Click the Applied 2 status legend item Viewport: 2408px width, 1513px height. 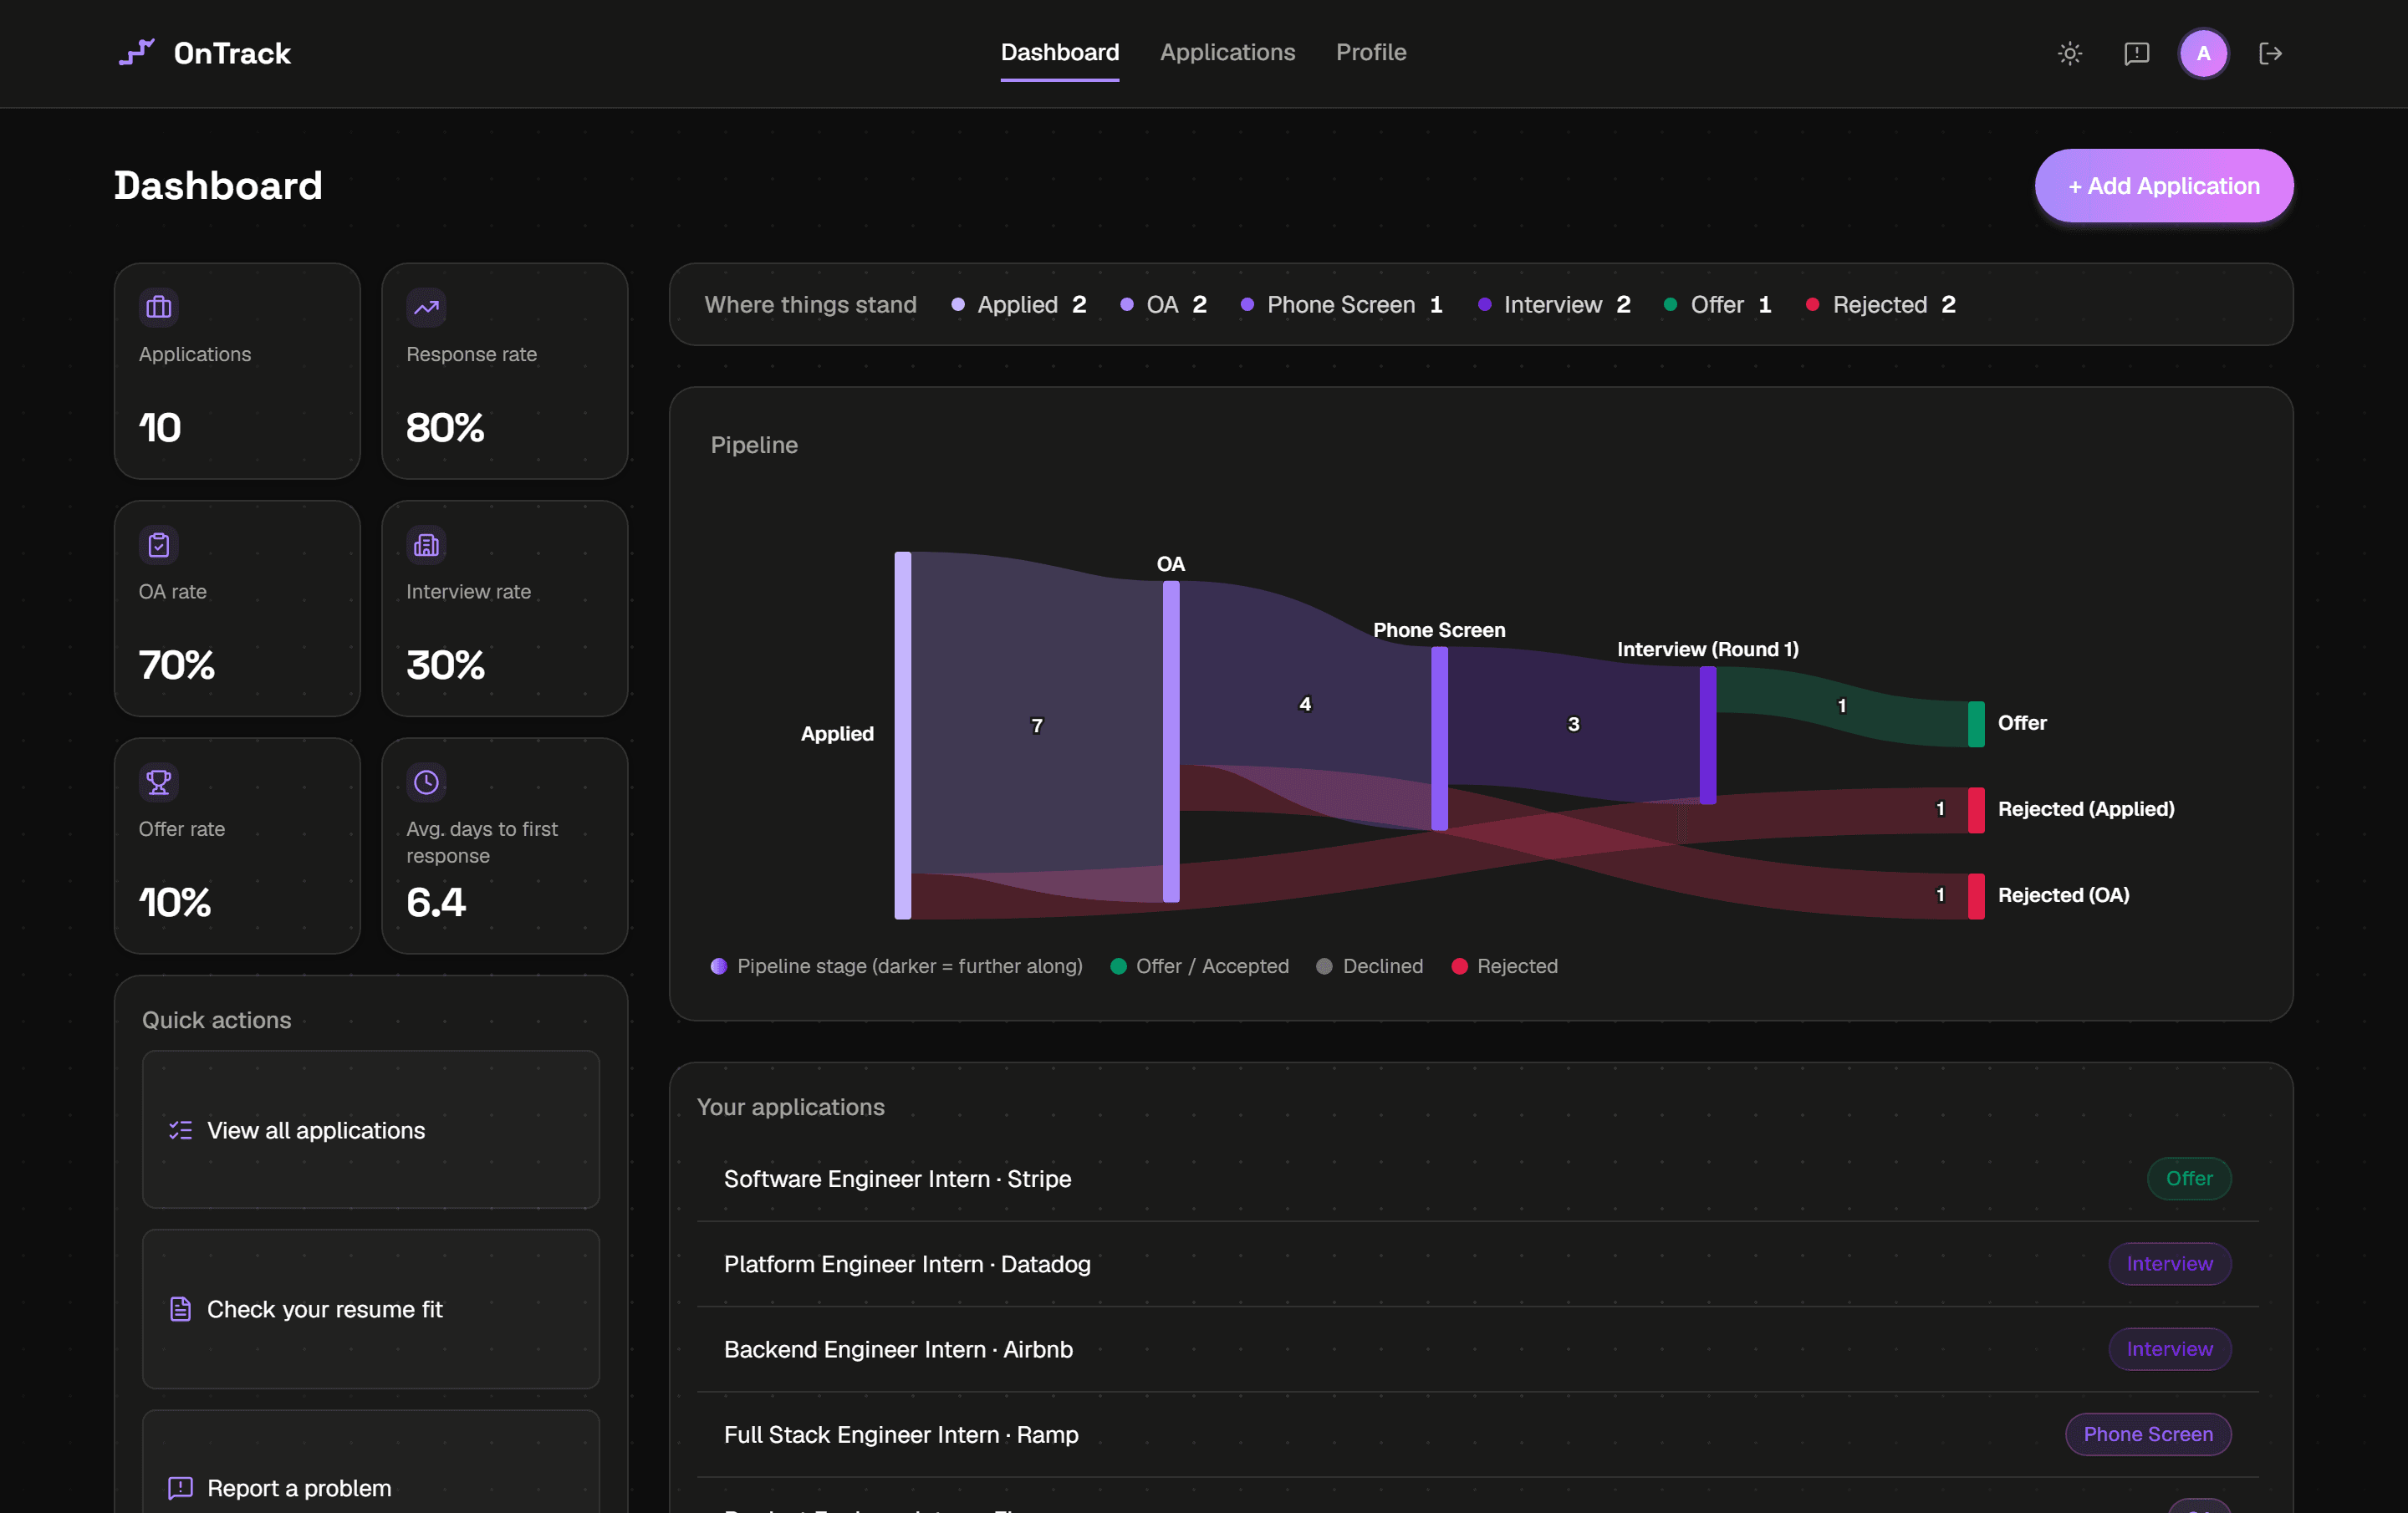tap(1018, 305)
